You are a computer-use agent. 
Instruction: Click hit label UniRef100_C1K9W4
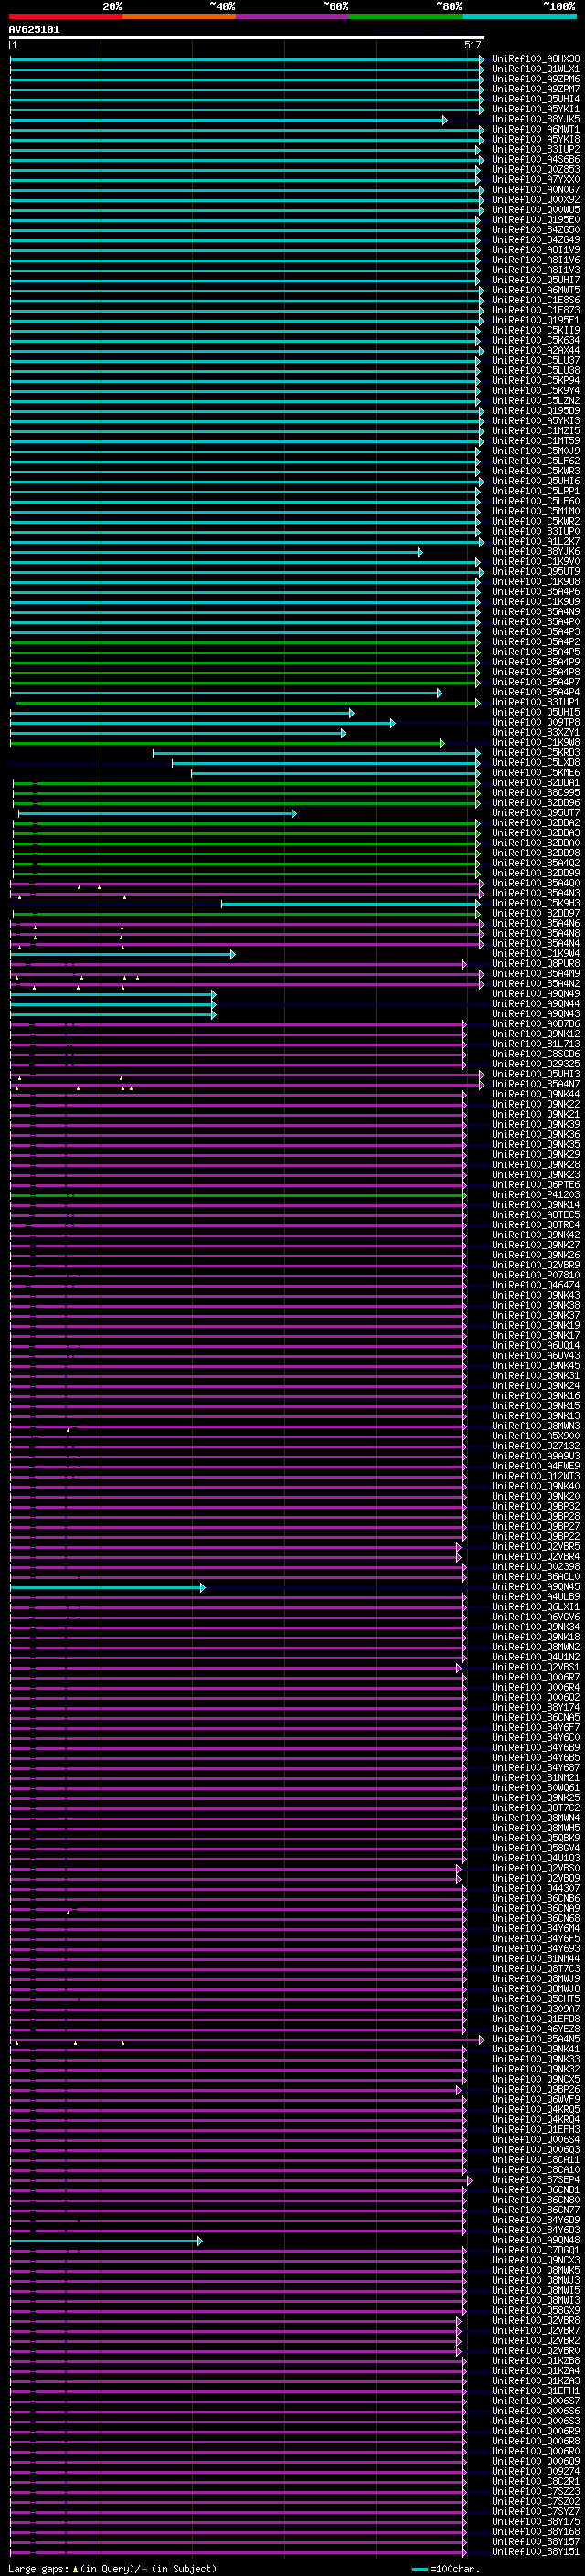click(x=536, y=954)
